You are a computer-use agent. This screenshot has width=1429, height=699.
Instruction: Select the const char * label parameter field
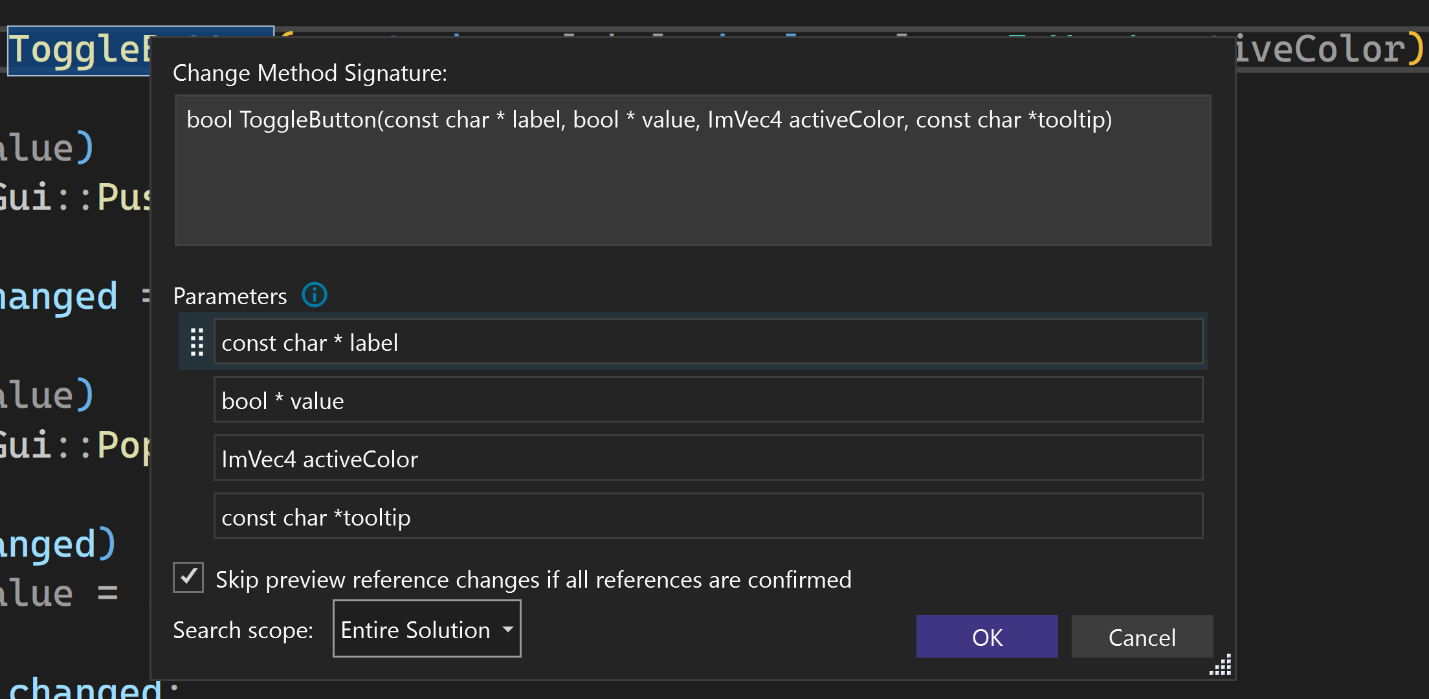(708, 342)
